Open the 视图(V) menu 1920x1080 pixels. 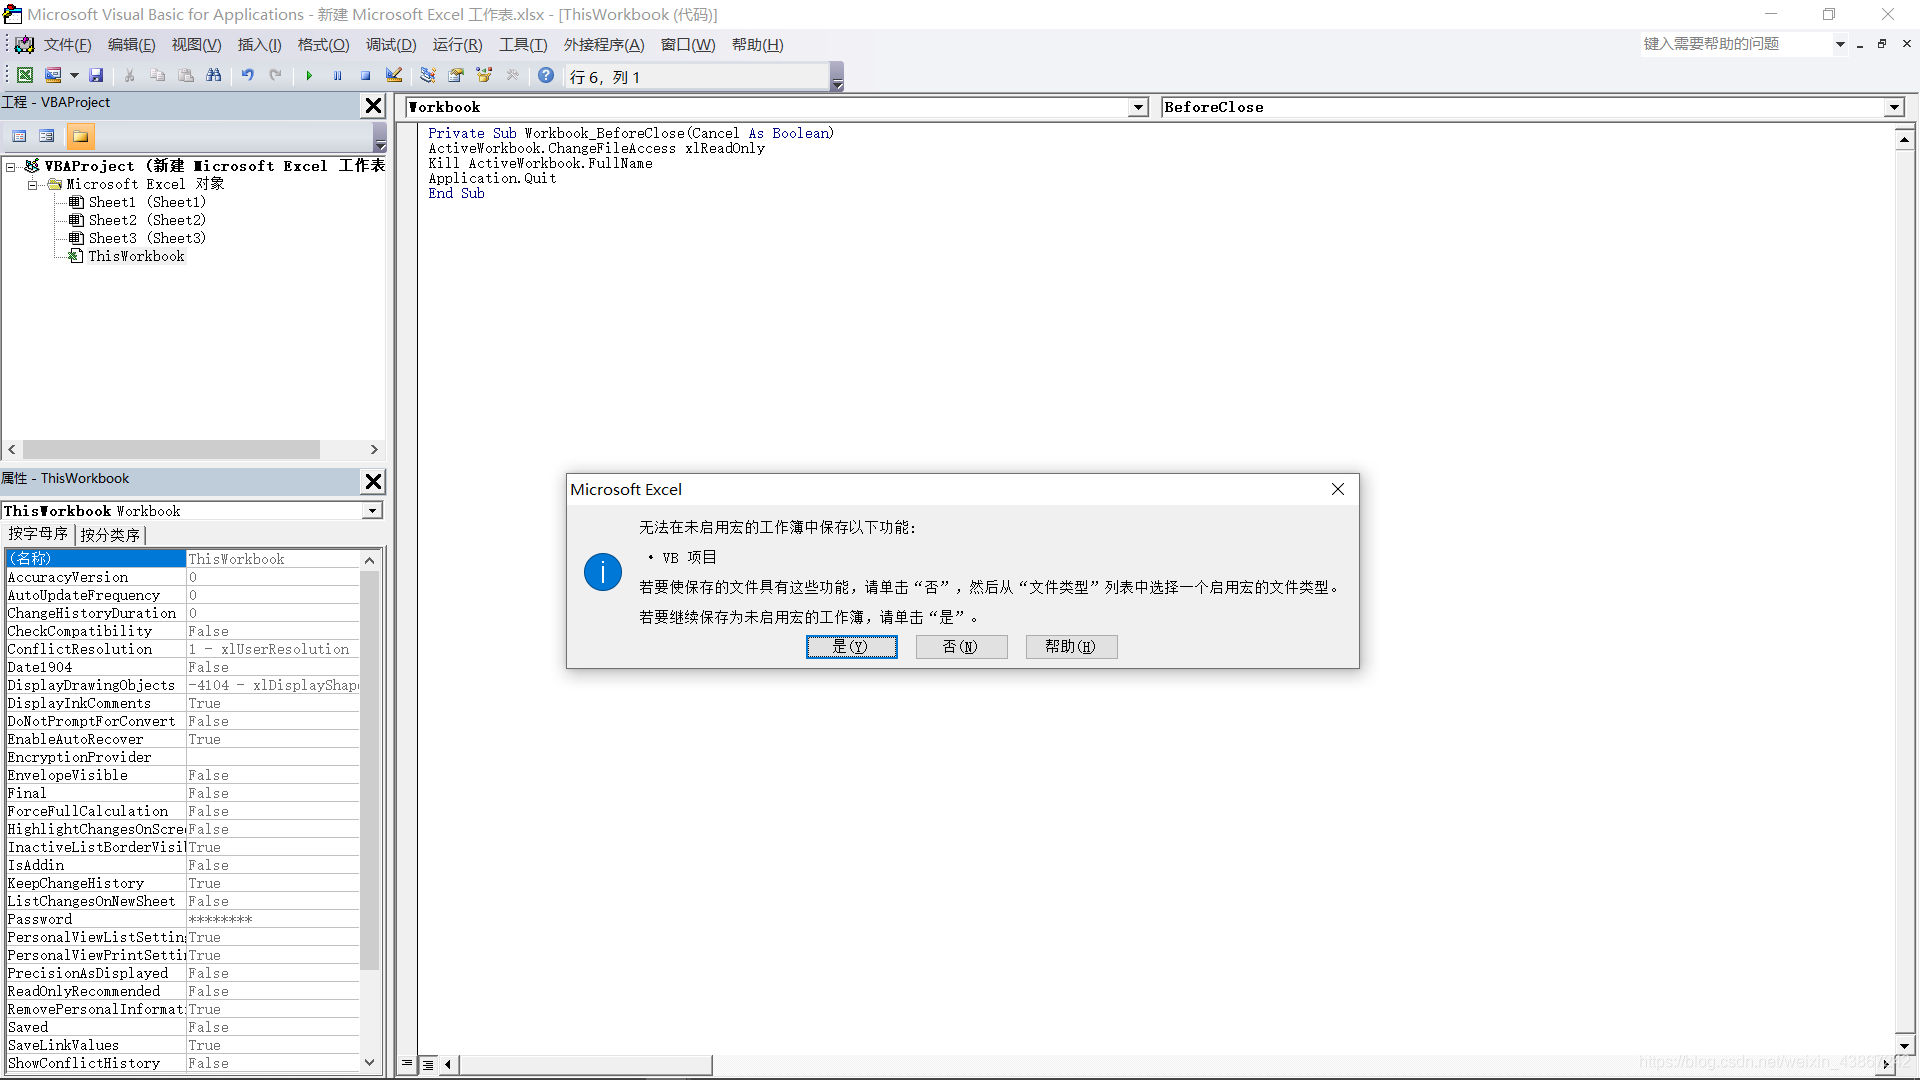(196, 45)
